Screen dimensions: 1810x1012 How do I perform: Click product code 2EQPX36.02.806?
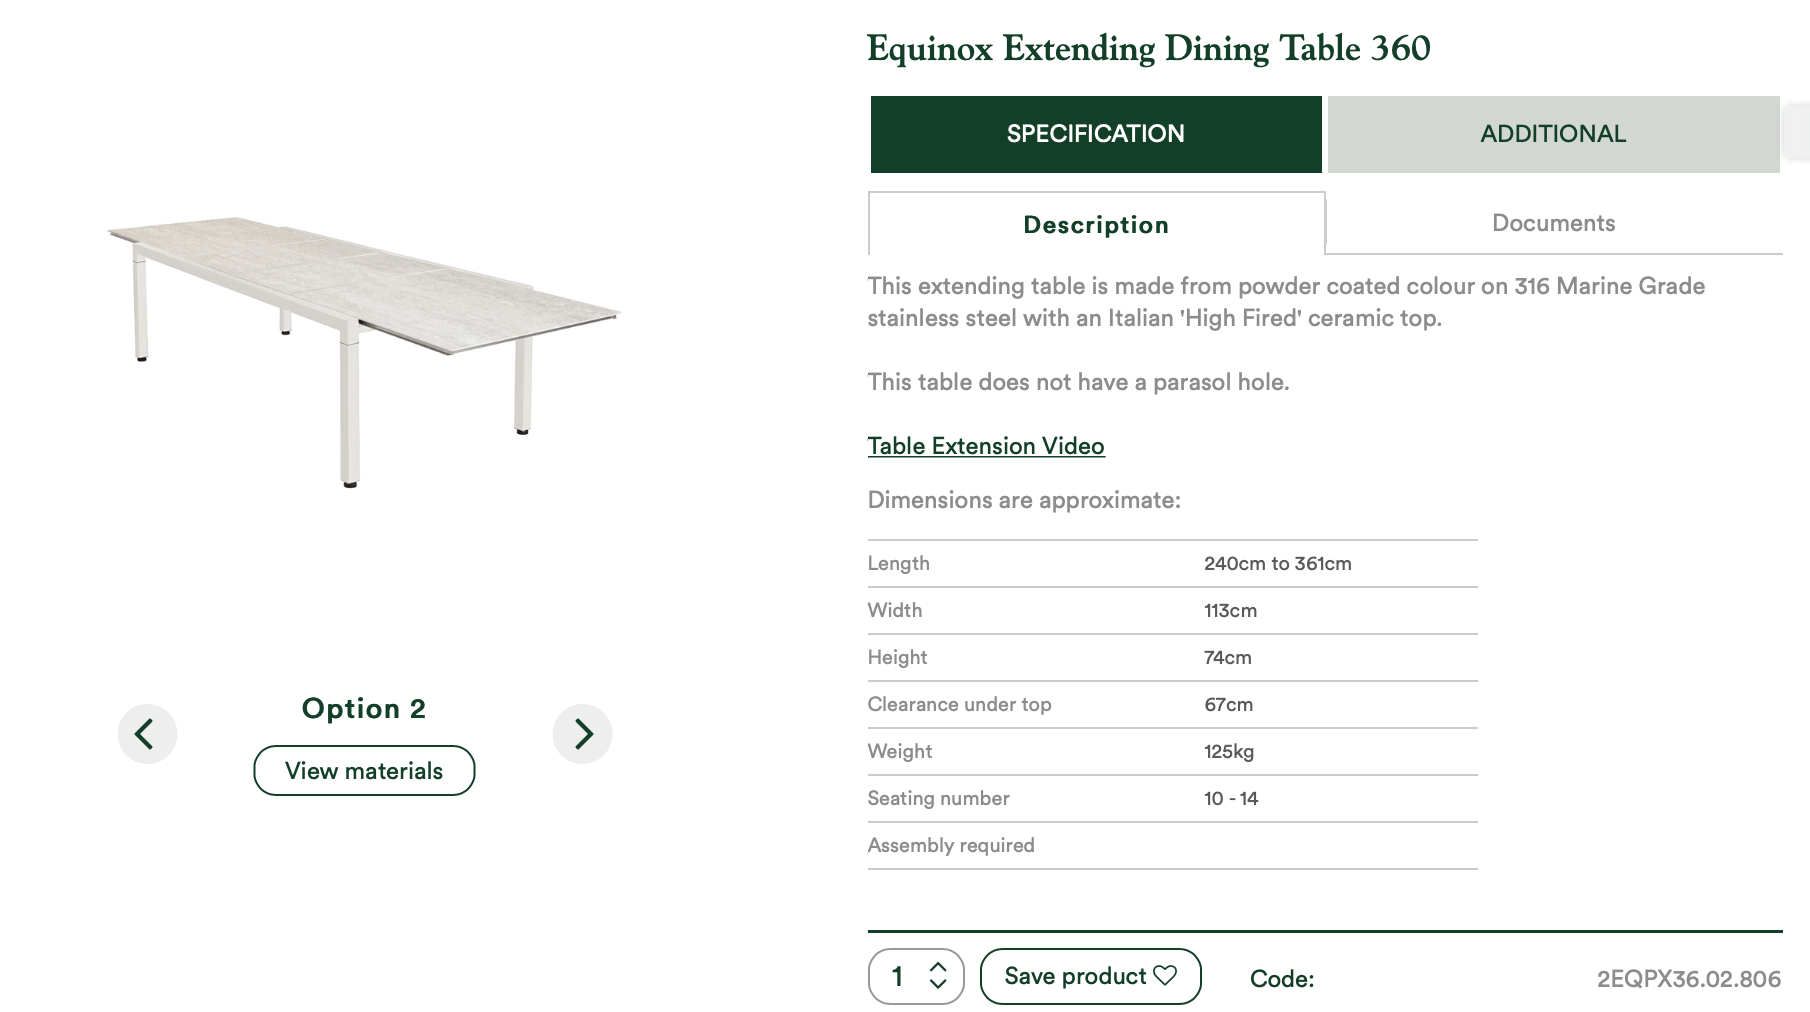click(x=1688, y=979)
